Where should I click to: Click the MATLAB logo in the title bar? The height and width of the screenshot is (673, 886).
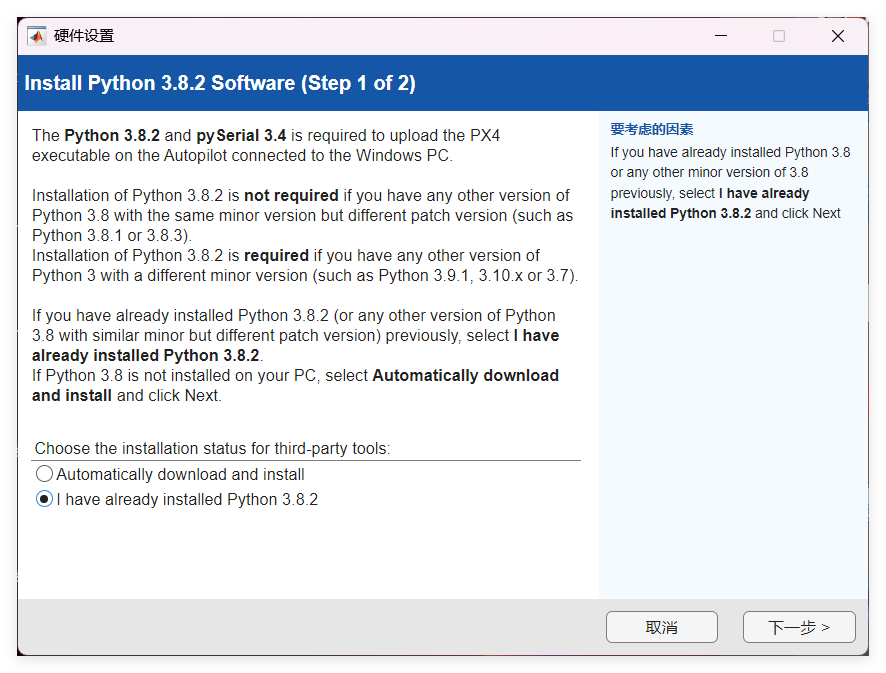click(37, 36)
